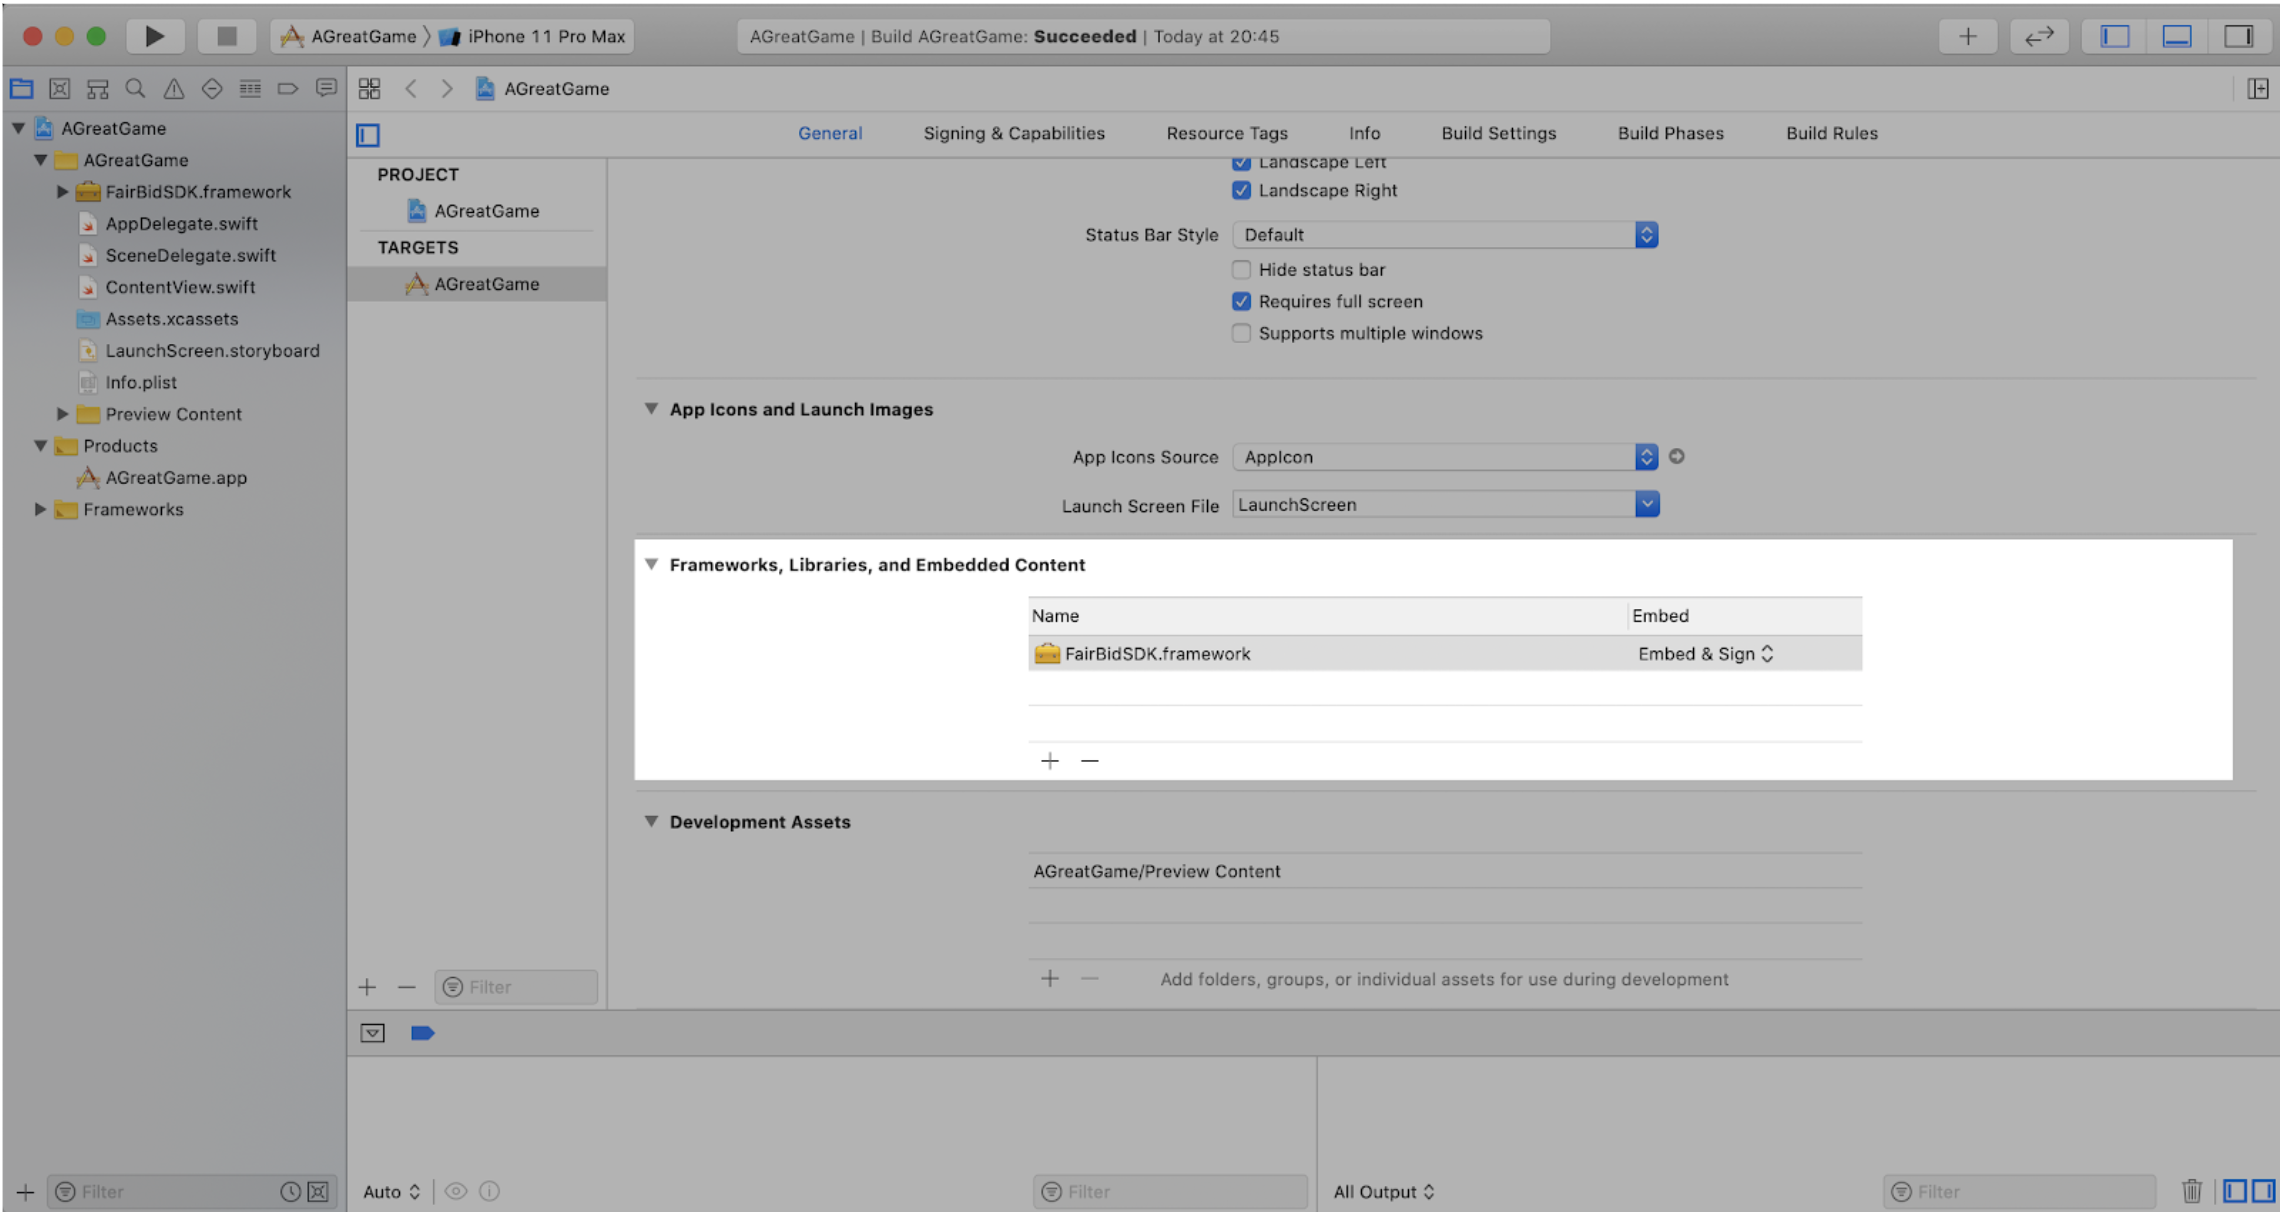Toggle the Debug area panel
This screenshot has width=2280, height=1212.
point(2177,36)
